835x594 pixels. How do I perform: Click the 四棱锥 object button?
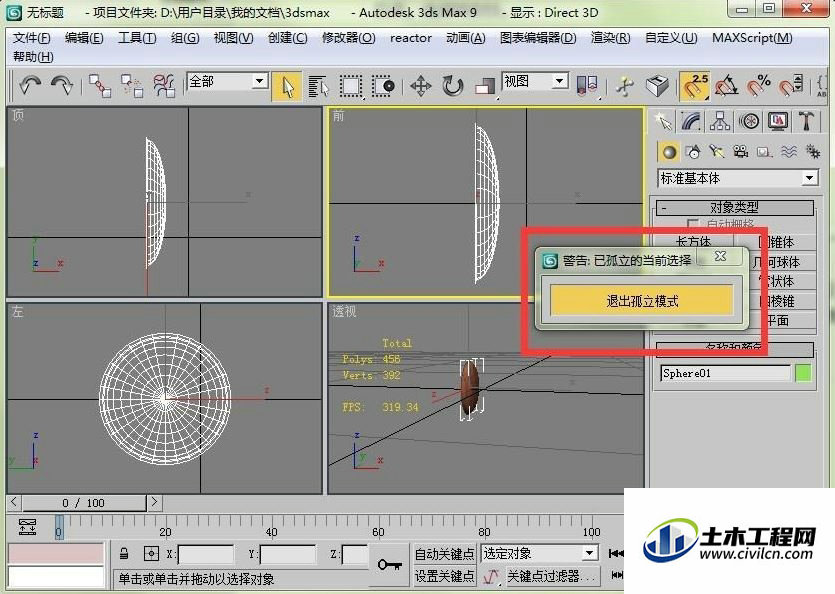coord(783,302)
